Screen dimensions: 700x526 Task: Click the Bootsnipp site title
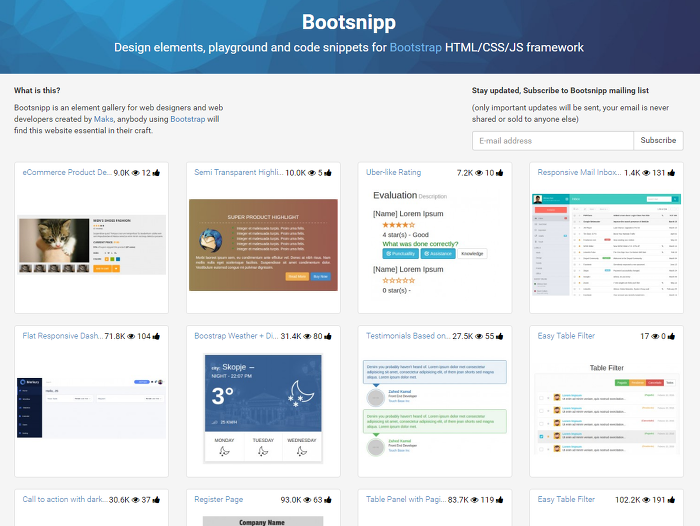point(349,22)
